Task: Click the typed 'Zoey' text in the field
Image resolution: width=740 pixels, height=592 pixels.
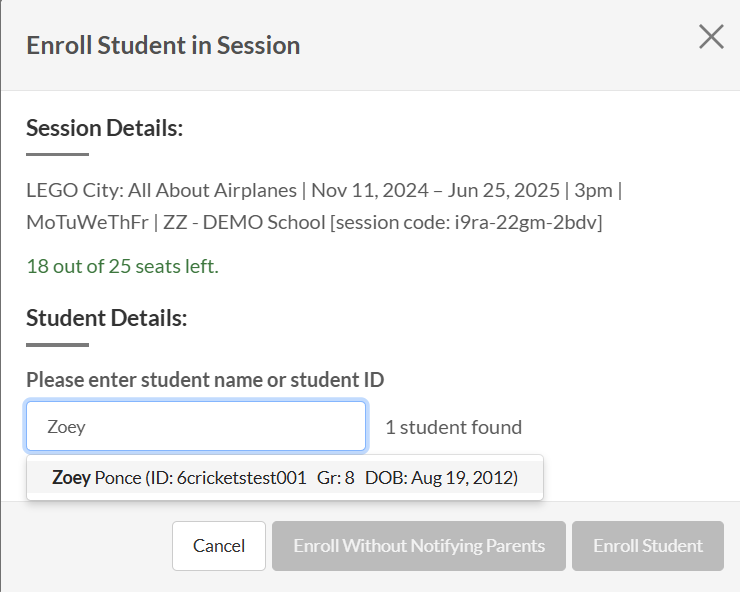Action: tap(67, 427)
